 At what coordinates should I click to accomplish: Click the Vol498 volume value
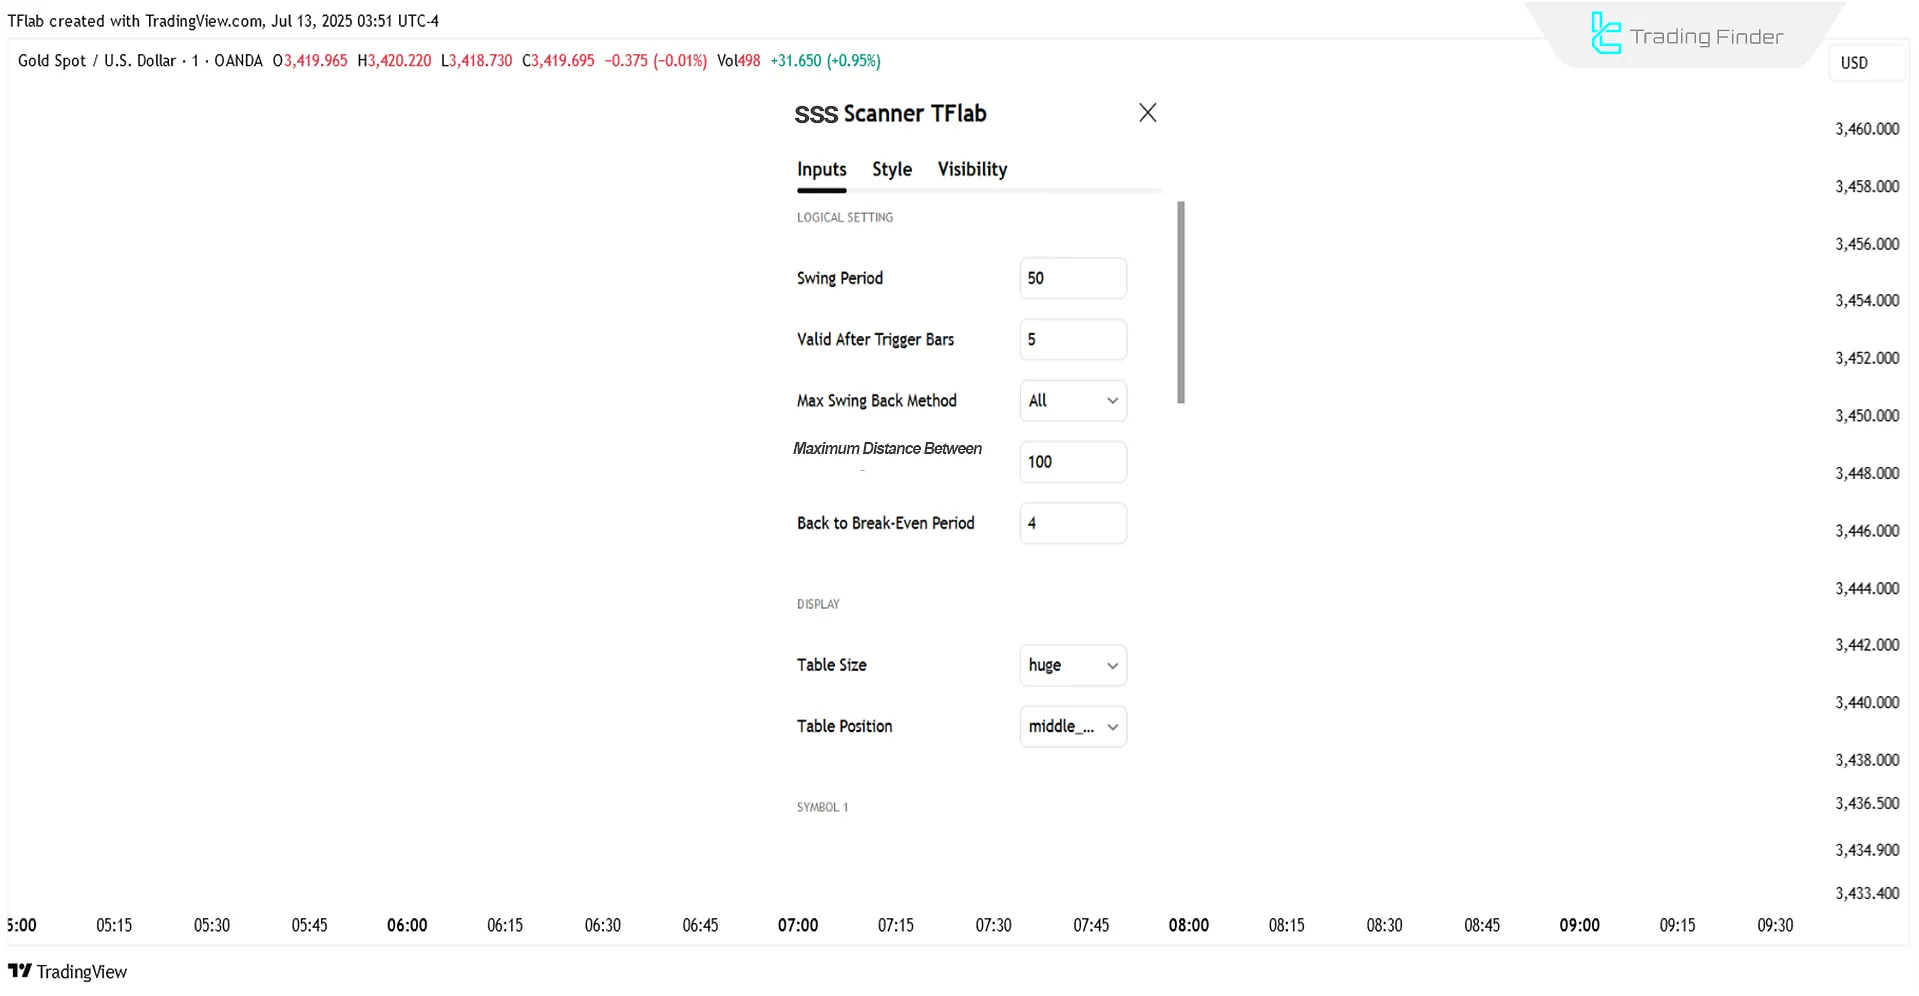[x=738, y=60]
